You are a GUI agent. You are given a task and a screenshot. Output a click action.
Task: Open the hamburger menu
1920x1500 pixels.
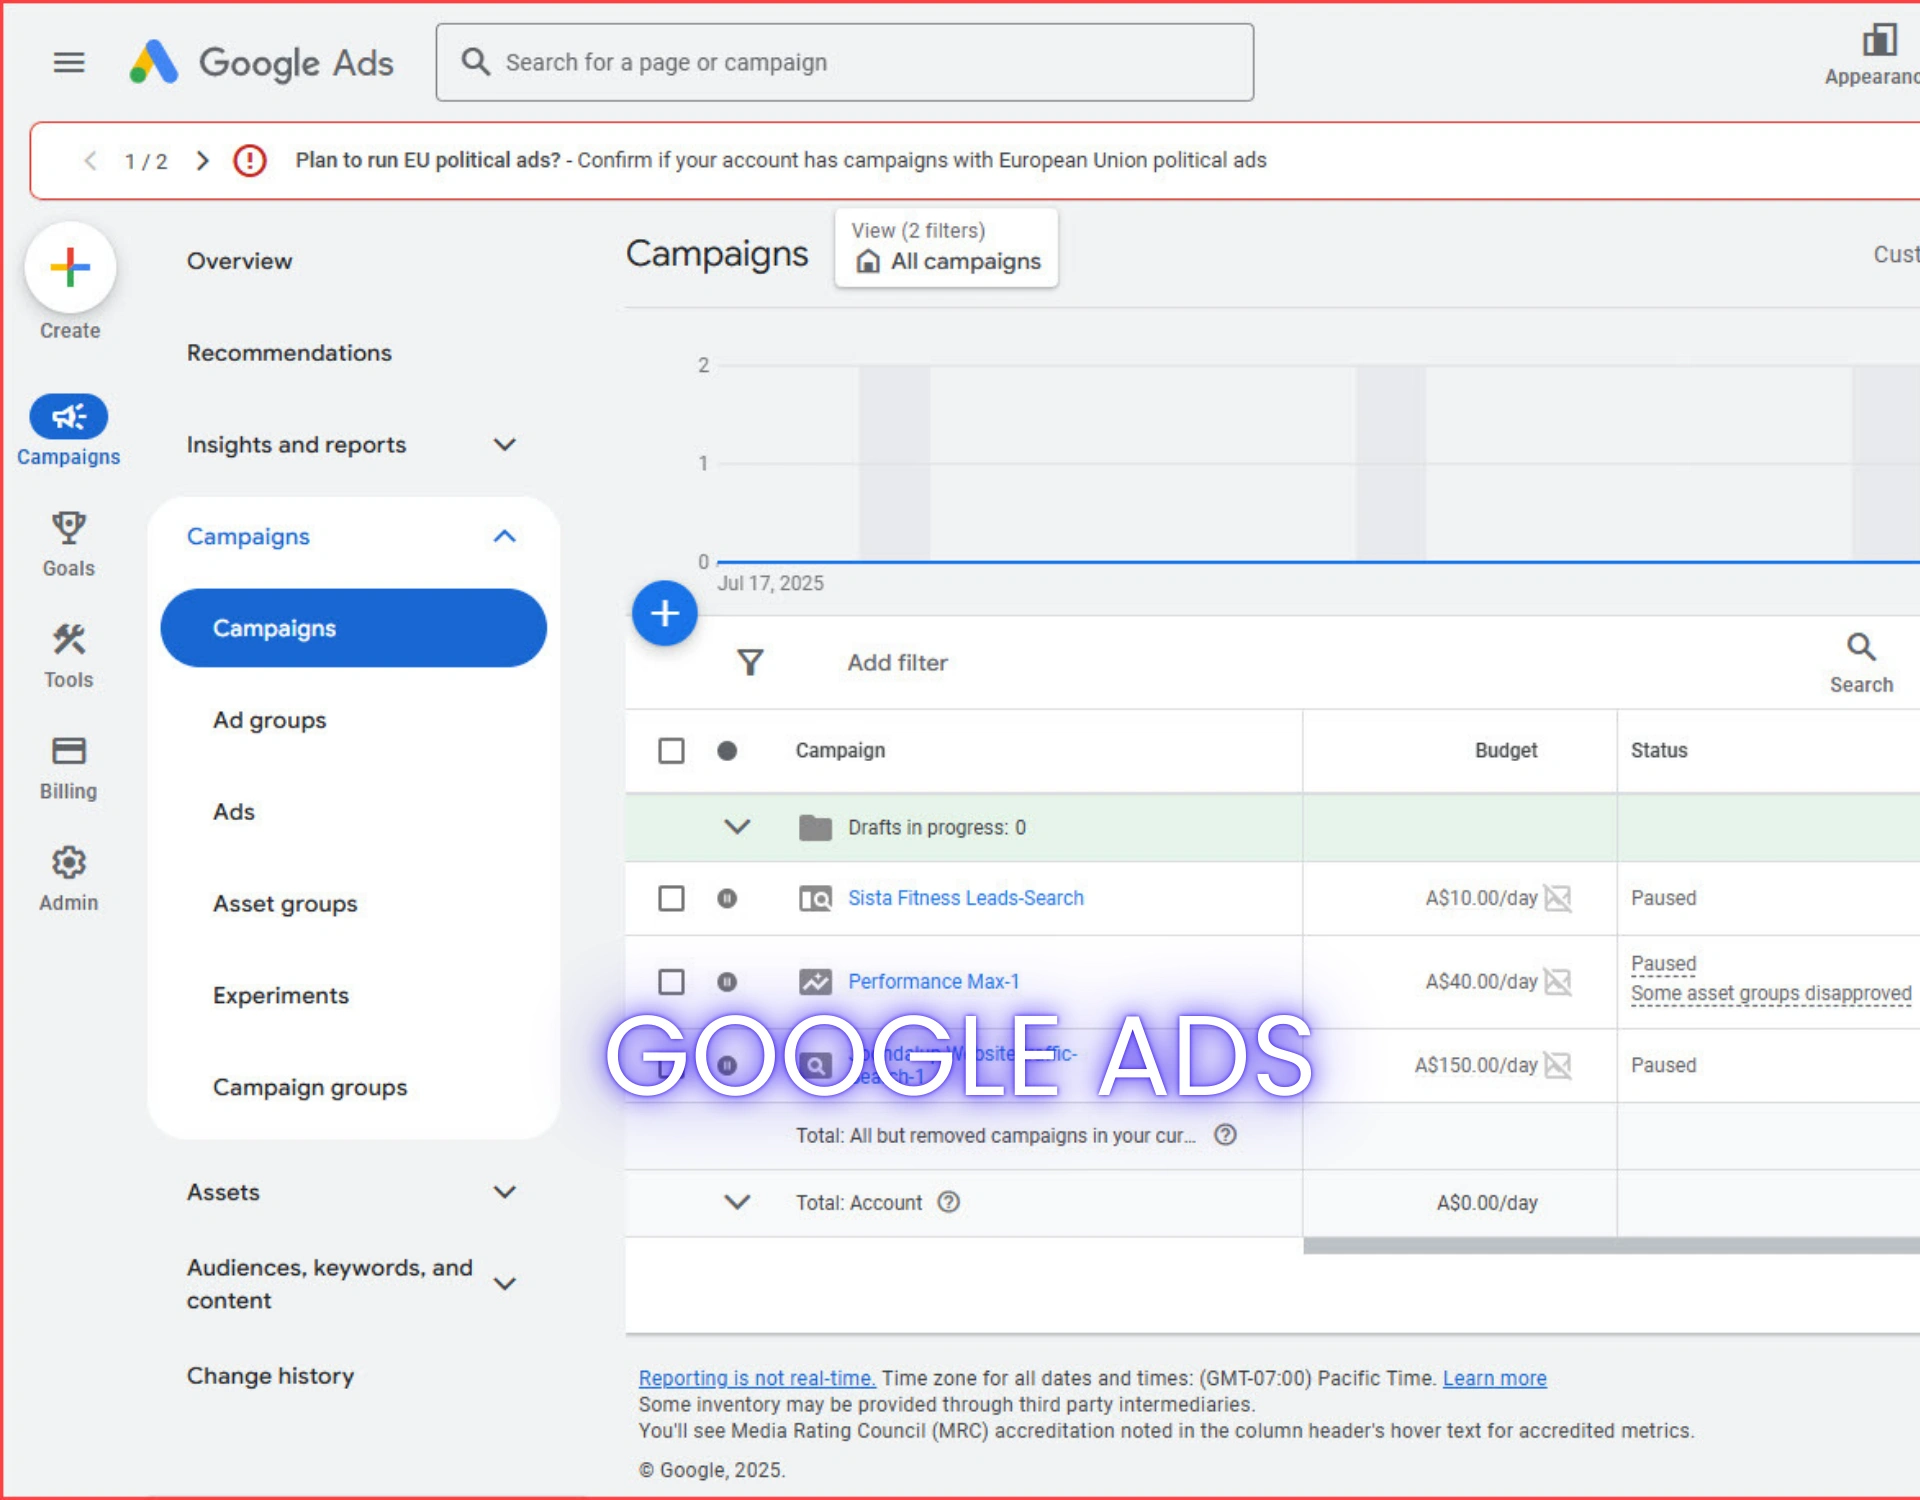tap(68, 61)
